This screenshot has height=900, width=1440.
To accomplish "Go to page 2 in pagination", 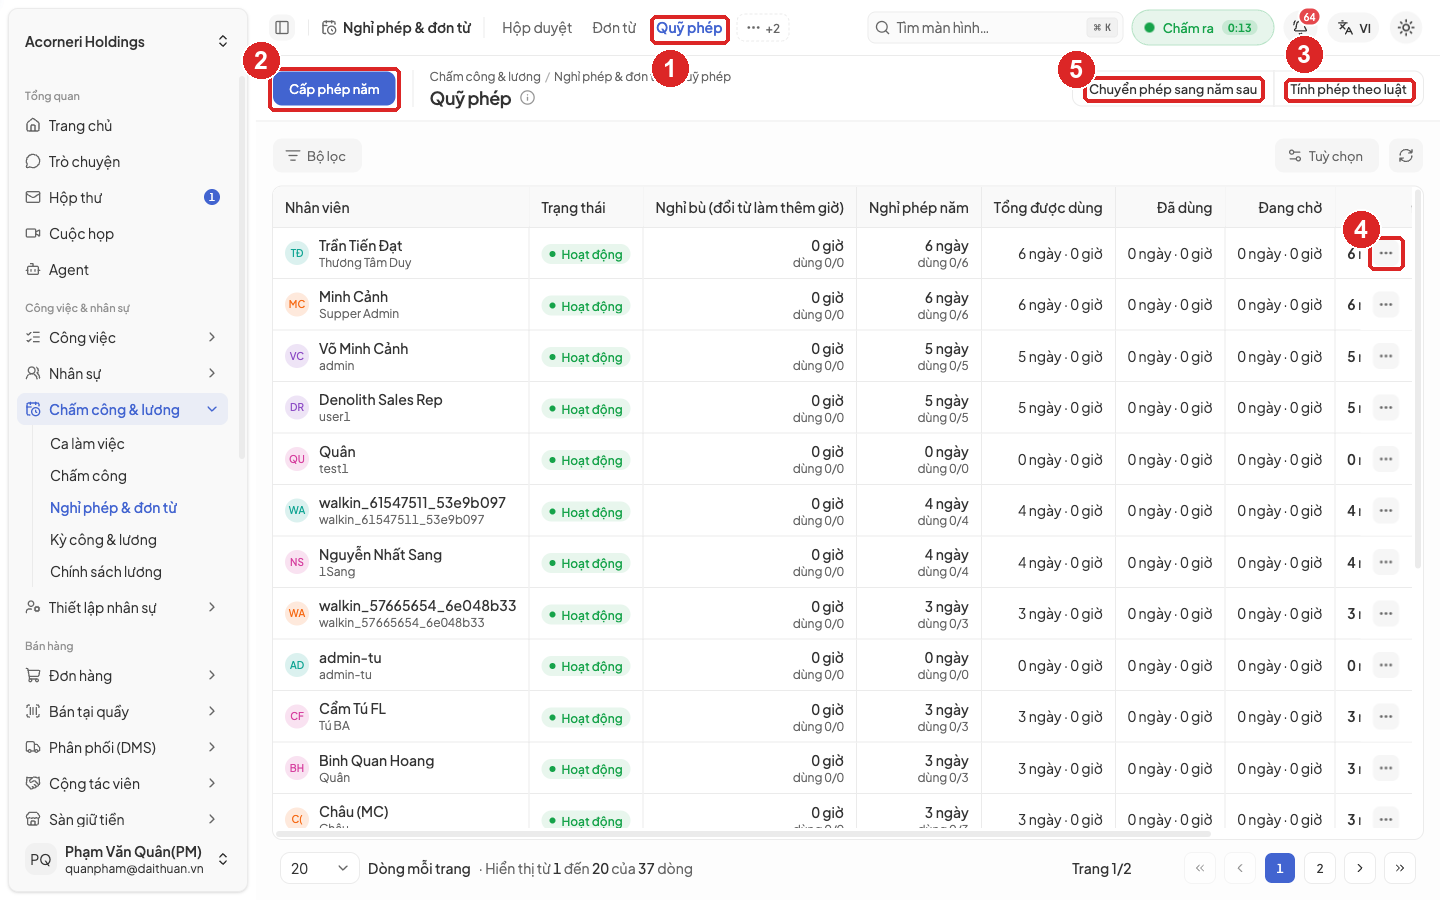I will click(1320, 868).
